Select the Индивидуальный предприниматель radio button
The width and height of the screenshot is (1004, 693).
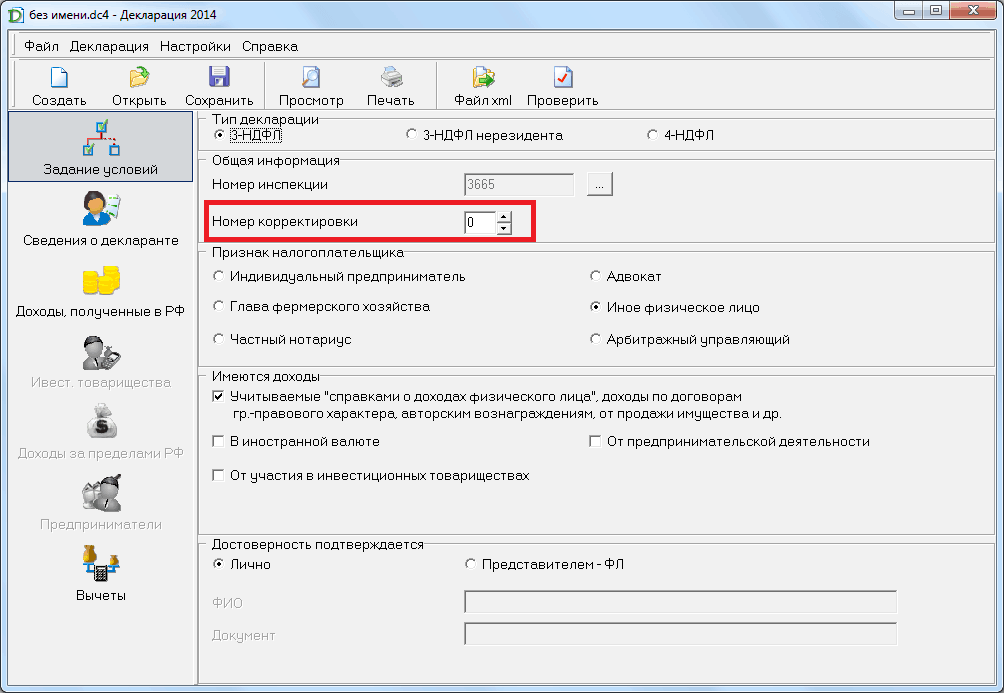(219, 276)
